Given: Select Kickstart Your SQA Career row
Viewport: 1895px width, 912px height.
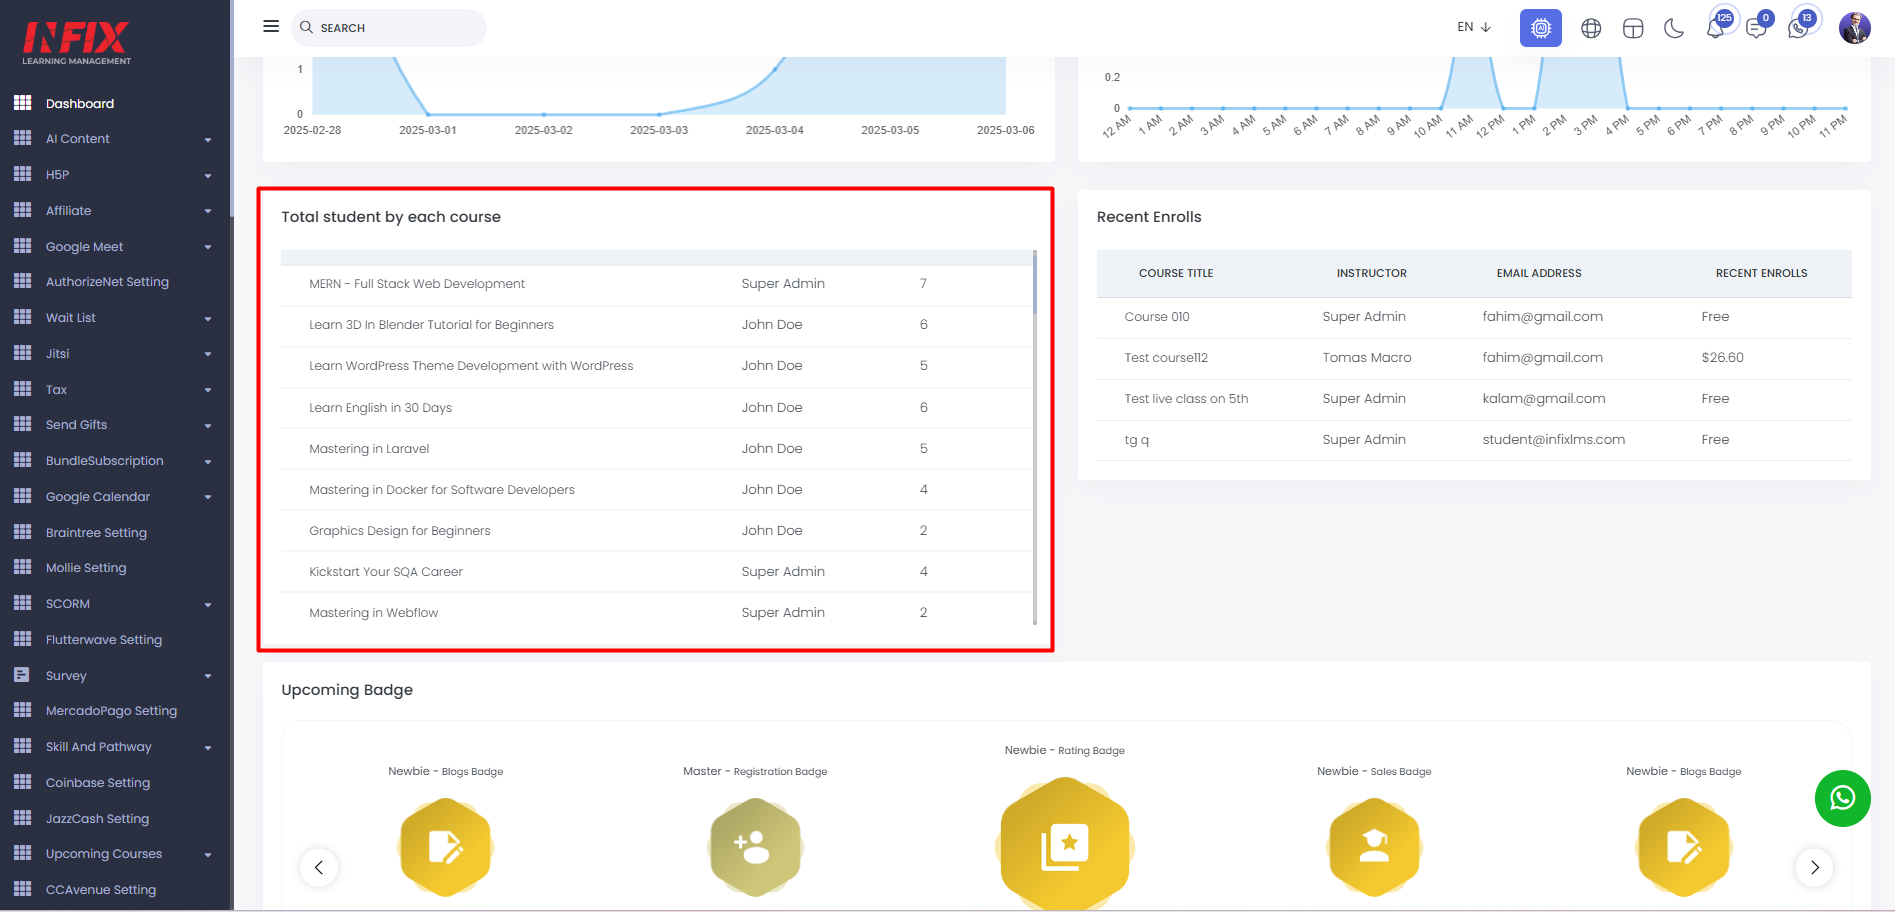Looking at the screenshot, I should [656, 572].
